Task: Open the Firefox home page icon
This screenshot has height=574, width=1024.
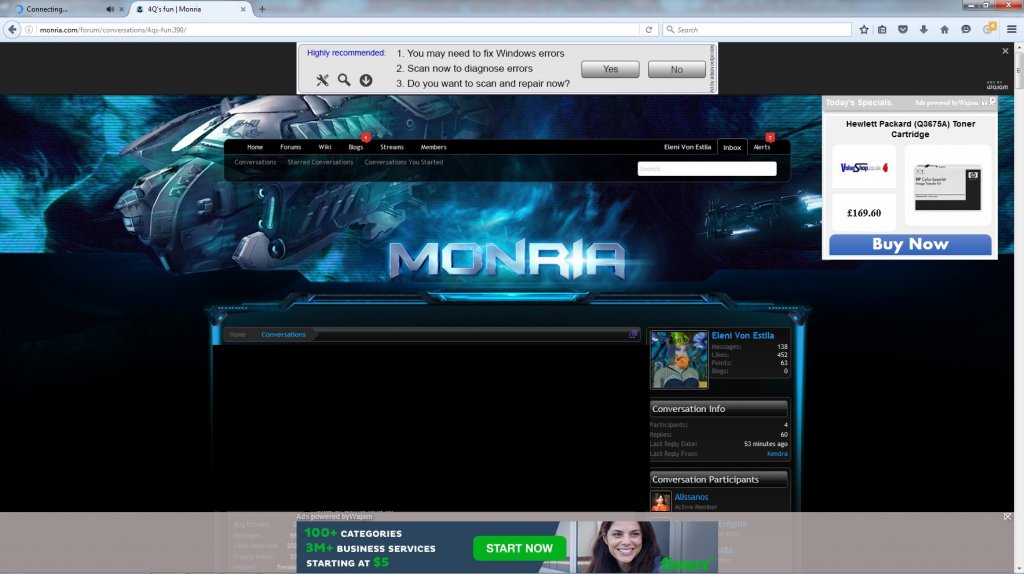Action: click(x=945, y=30)
